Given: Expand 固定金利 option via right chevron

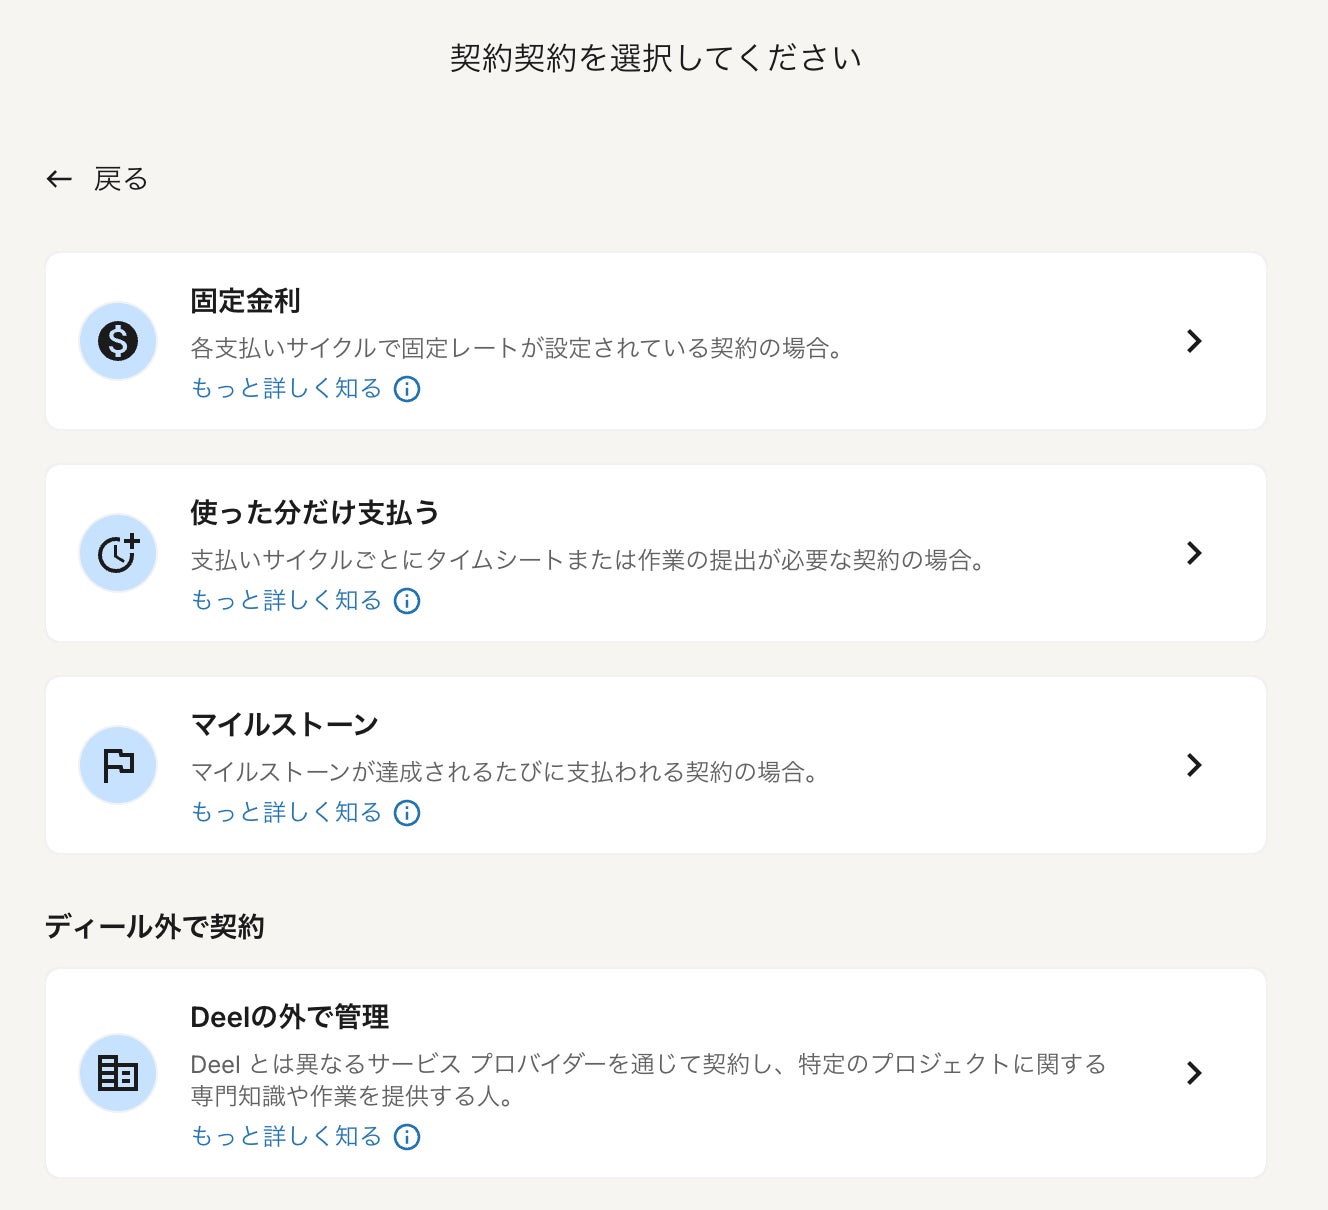Looking at the screenshot, I should point(1193,341).
